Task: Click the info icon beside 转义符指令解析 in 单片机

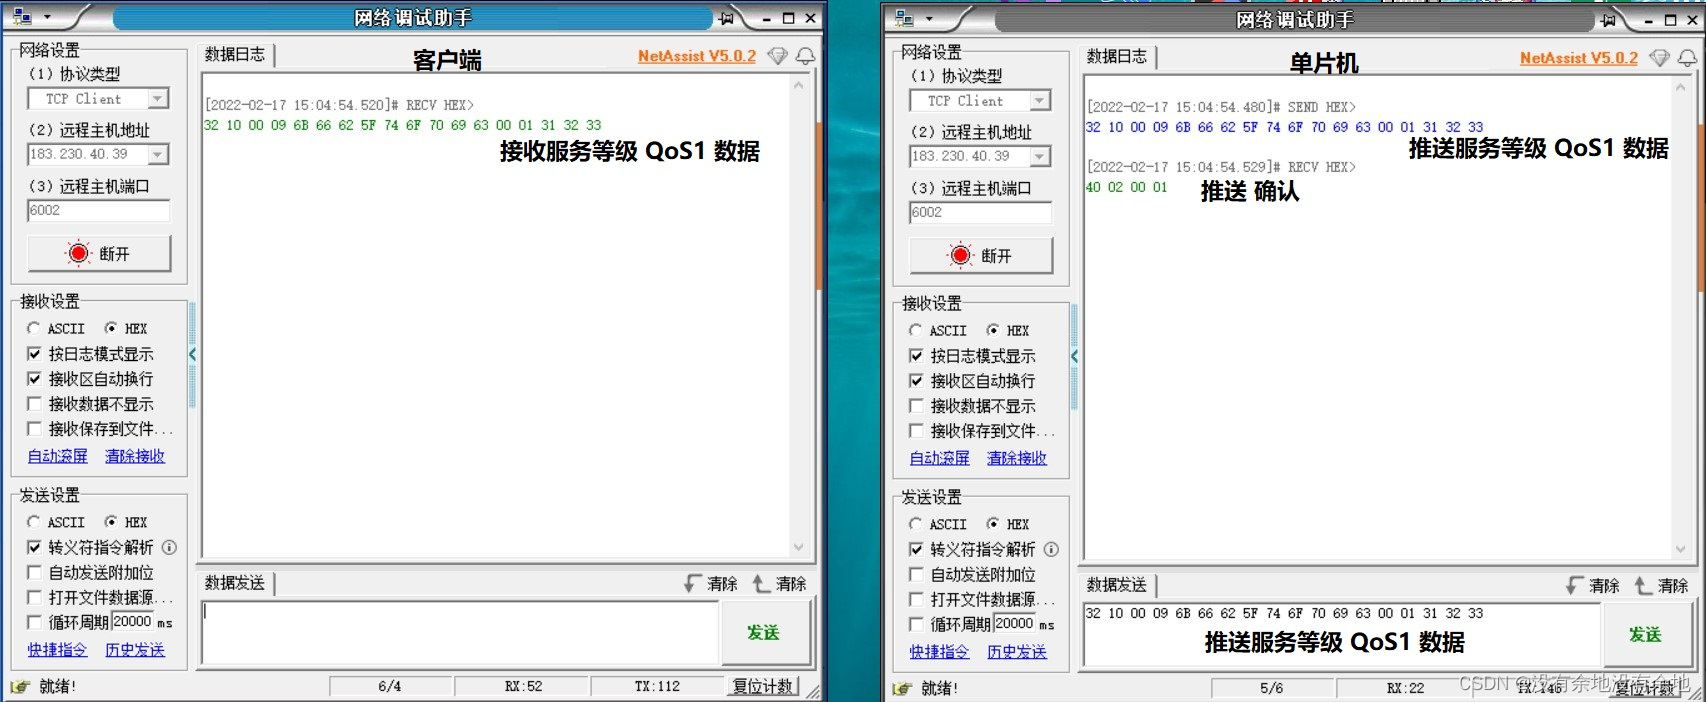Action: pyautogui.click(x=1051, y=549)
